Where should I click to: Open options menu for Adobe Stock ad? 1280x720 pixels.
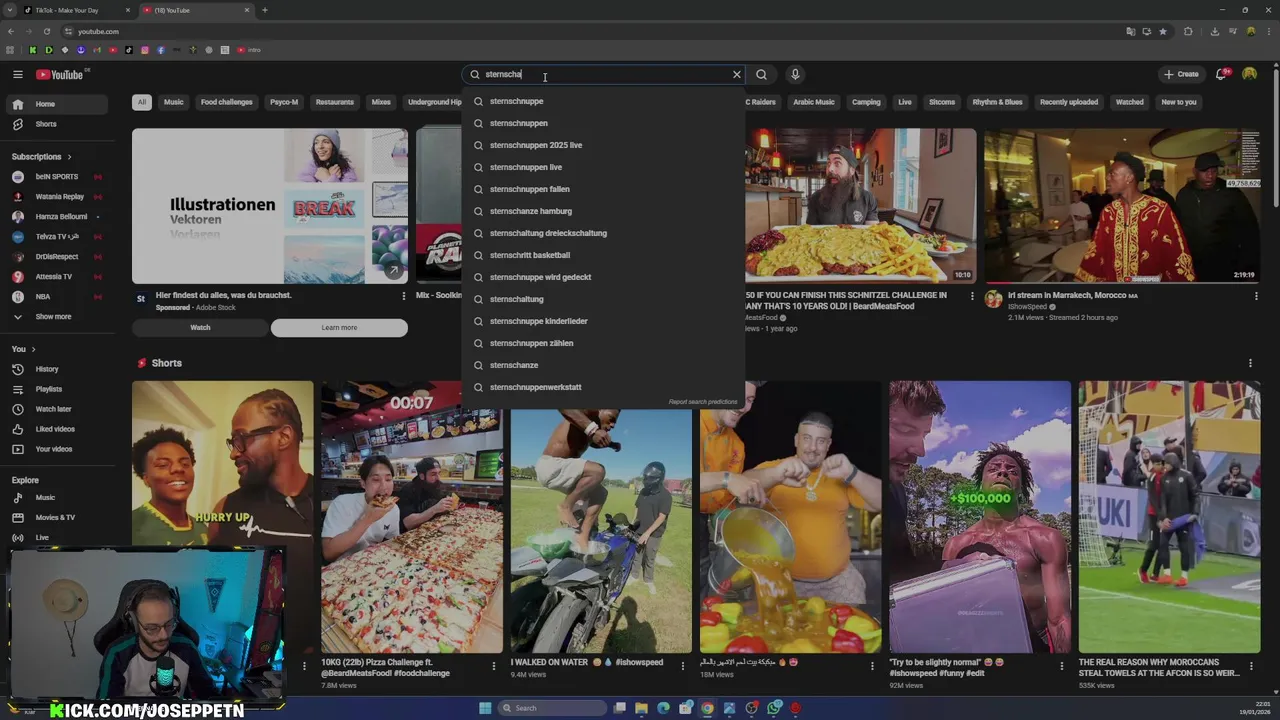[x=404, y=296]
